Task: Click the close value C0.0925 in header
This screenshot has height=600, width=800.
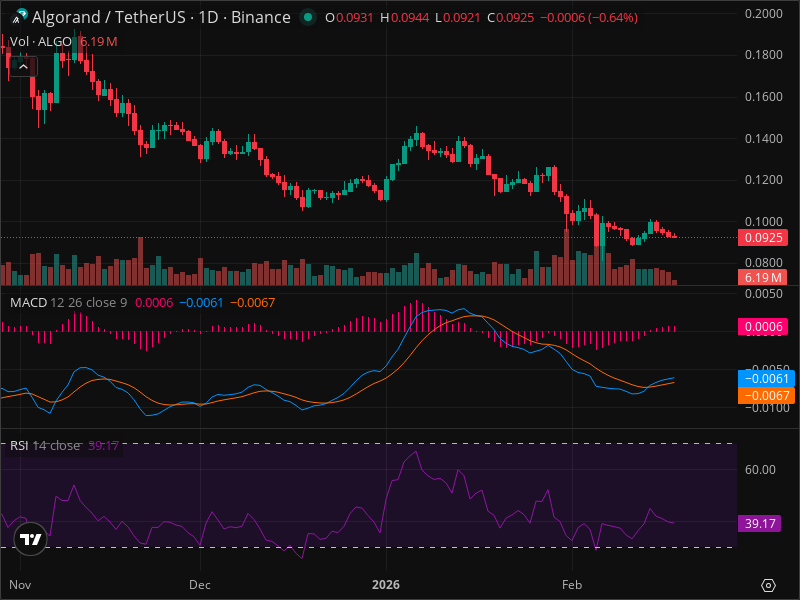Action: click(511, 17)
